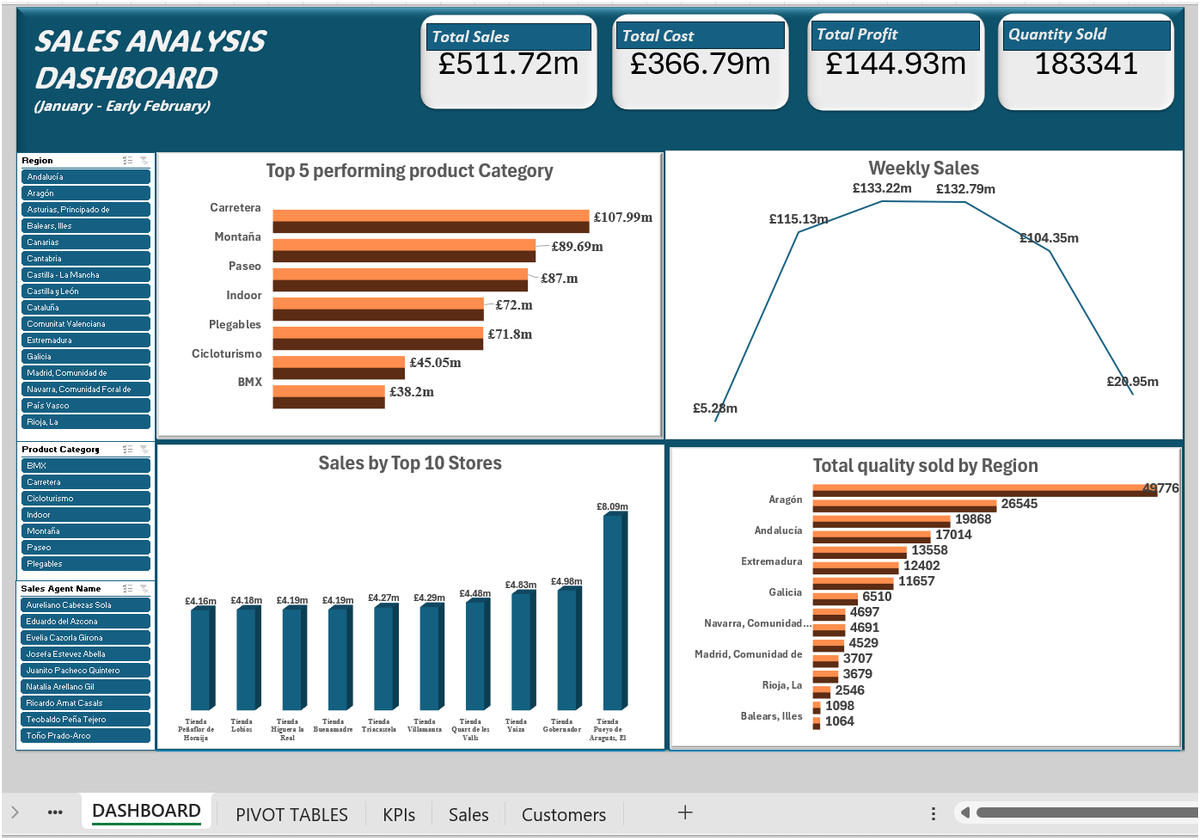Choose Castilla y León in Region slicer
This screenshot has width=1200, height=840.
point(85,291)
